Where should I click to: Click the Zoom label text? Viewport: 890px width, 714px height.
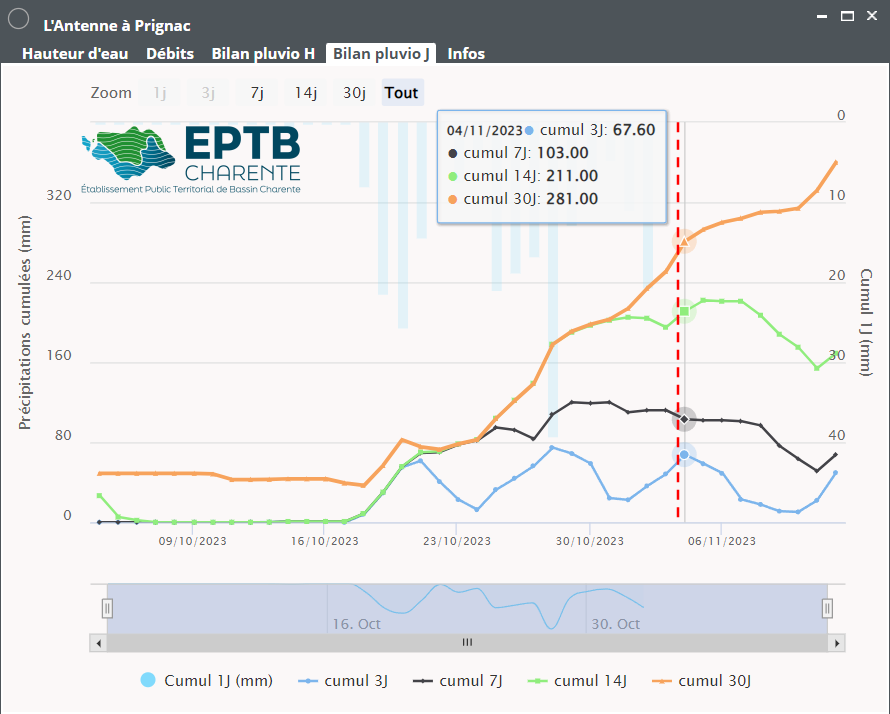click(111, 93)
